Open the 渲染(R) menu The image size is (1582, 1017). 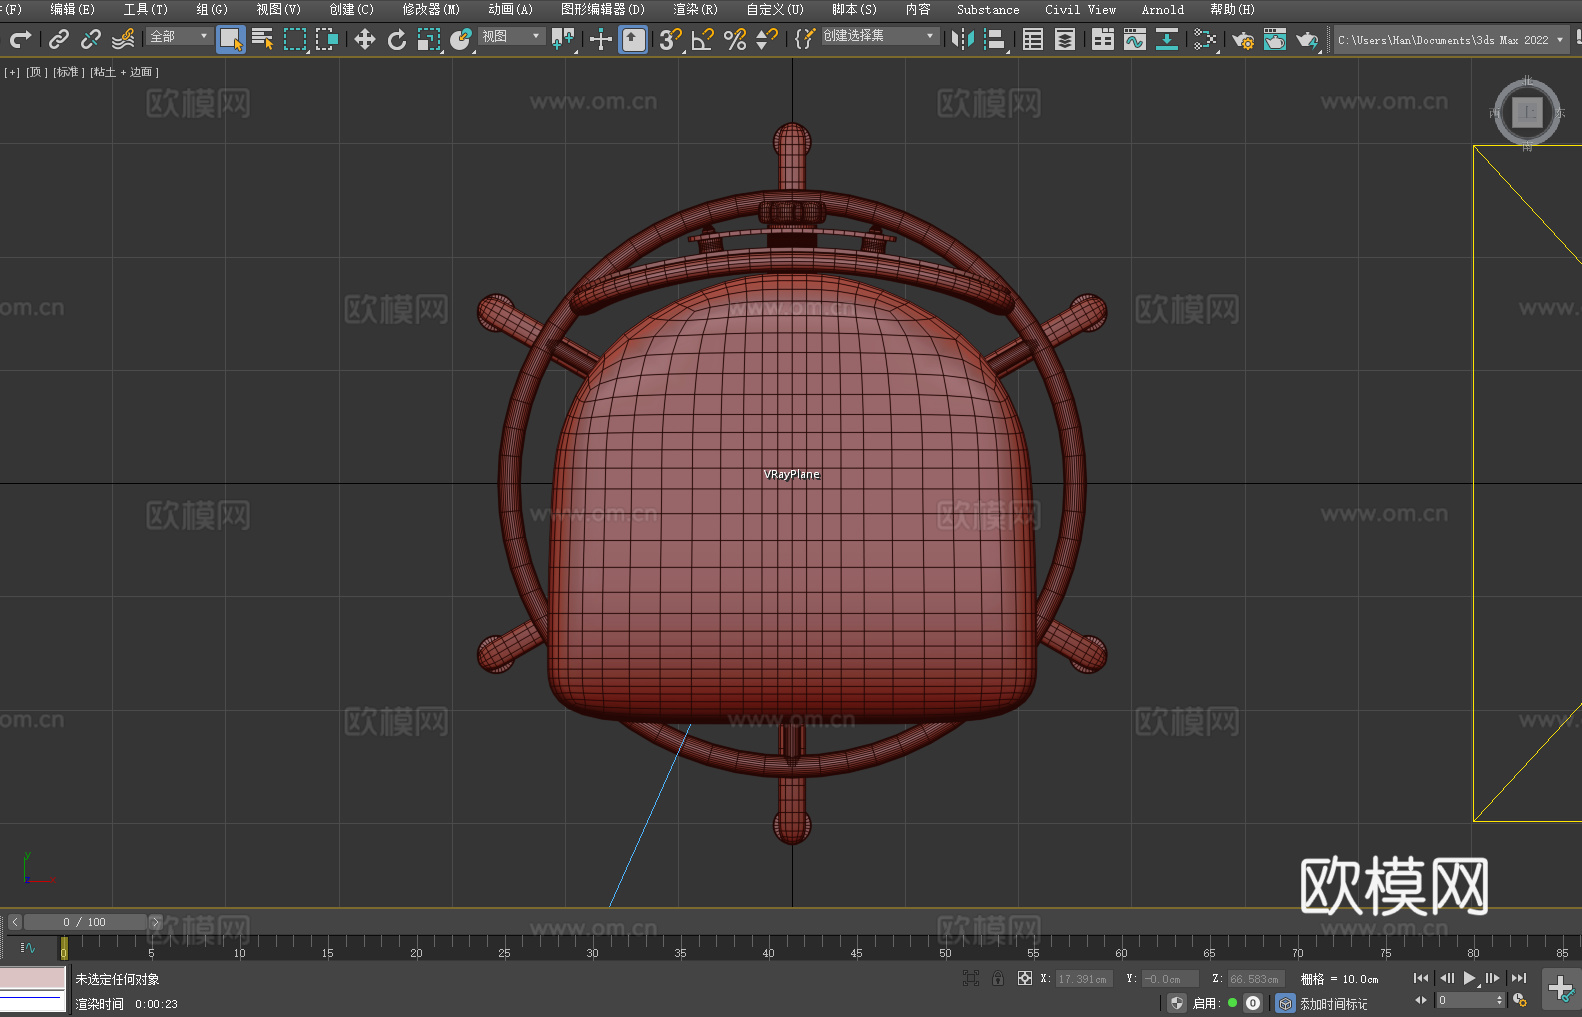coord(695,9)
